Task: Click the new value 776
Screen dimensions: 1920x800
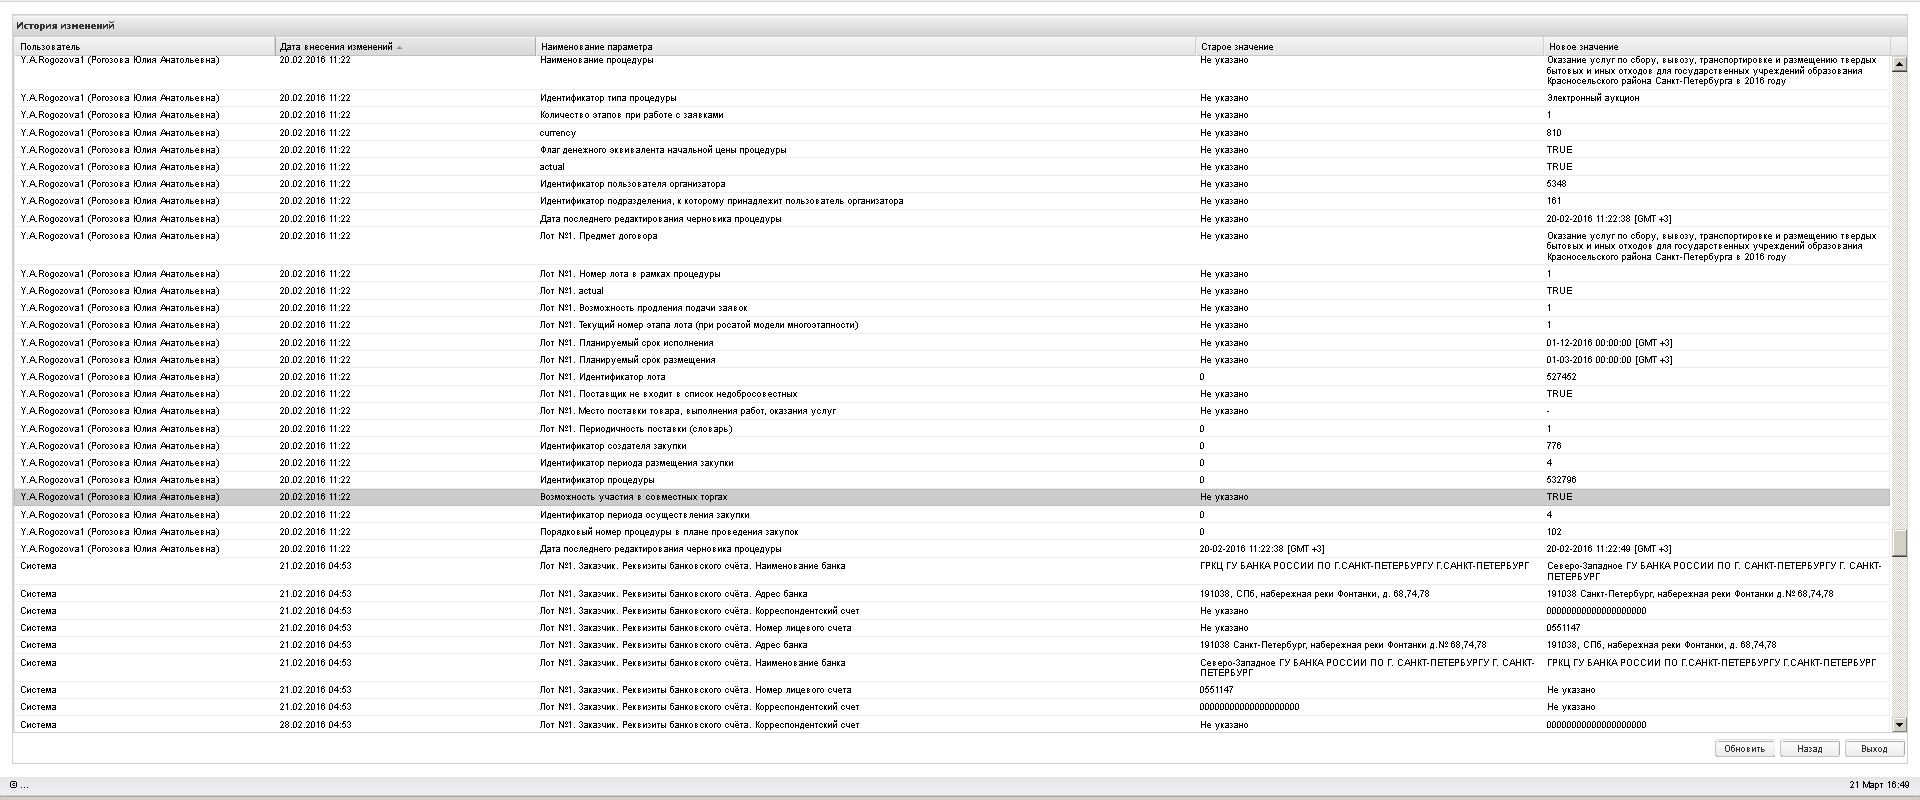Action: 1554,446
